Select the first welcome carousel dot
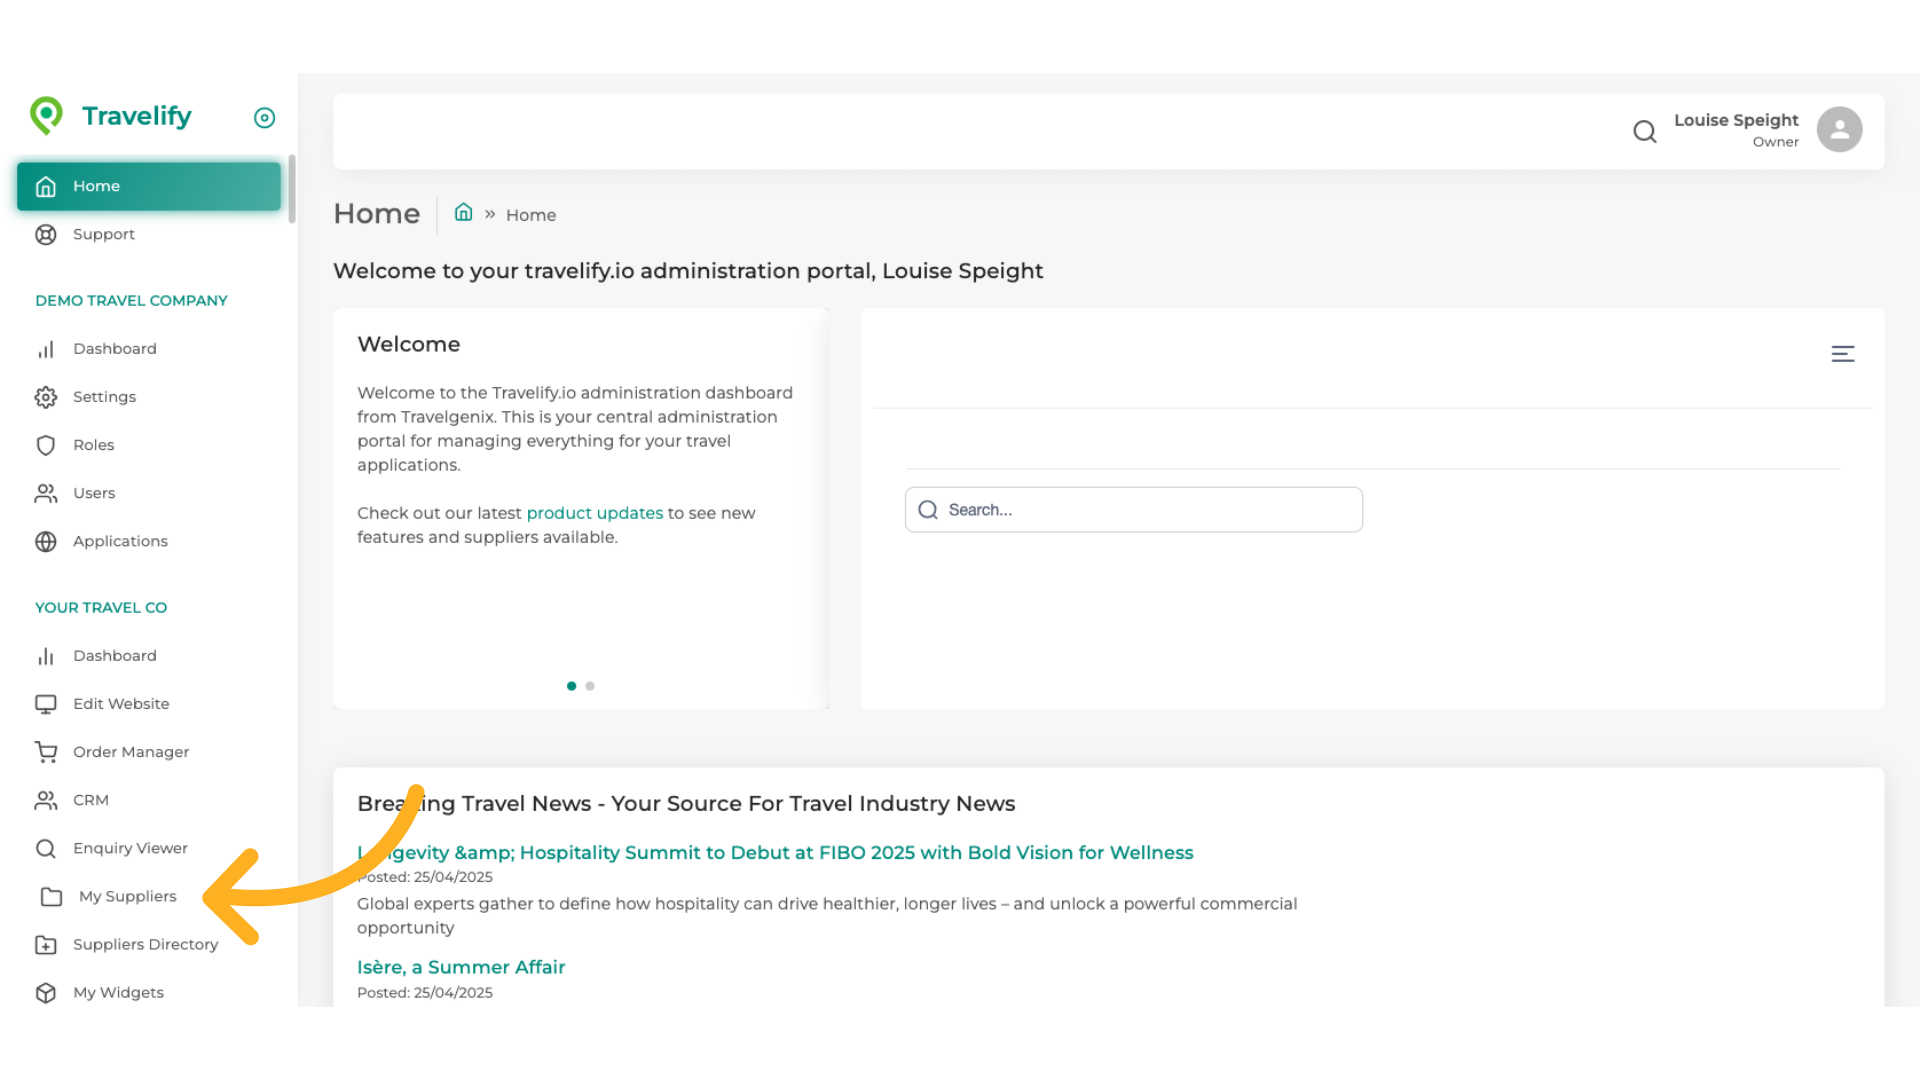The height and width of the screenshot is (1080, 1920). click(x=571, y=686)
